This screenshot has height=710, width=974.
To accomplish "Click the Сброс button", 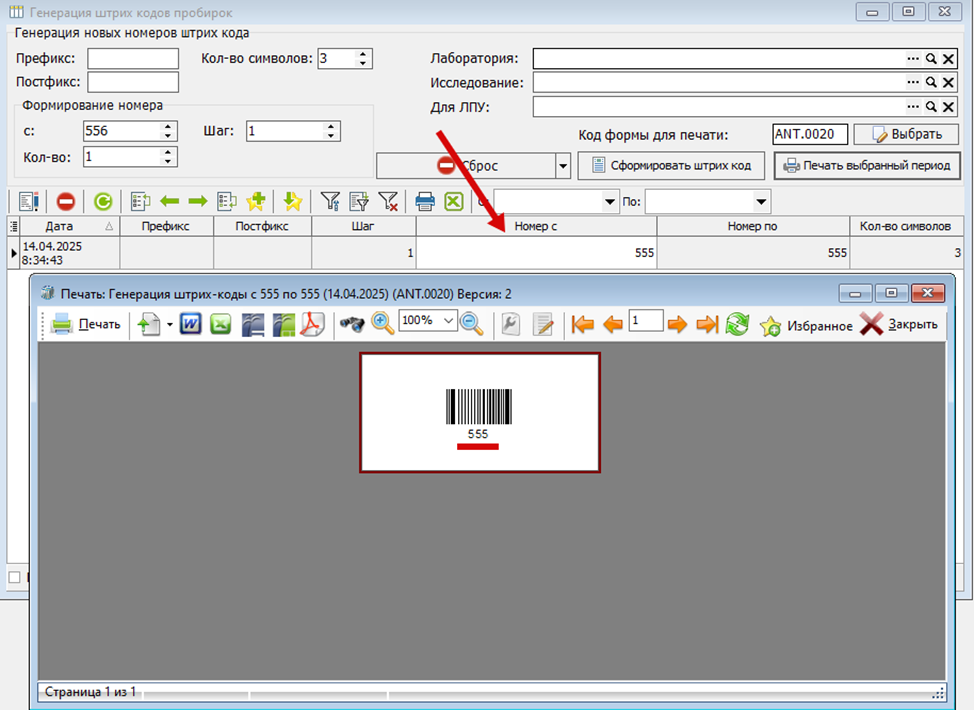I will (467, 166).
